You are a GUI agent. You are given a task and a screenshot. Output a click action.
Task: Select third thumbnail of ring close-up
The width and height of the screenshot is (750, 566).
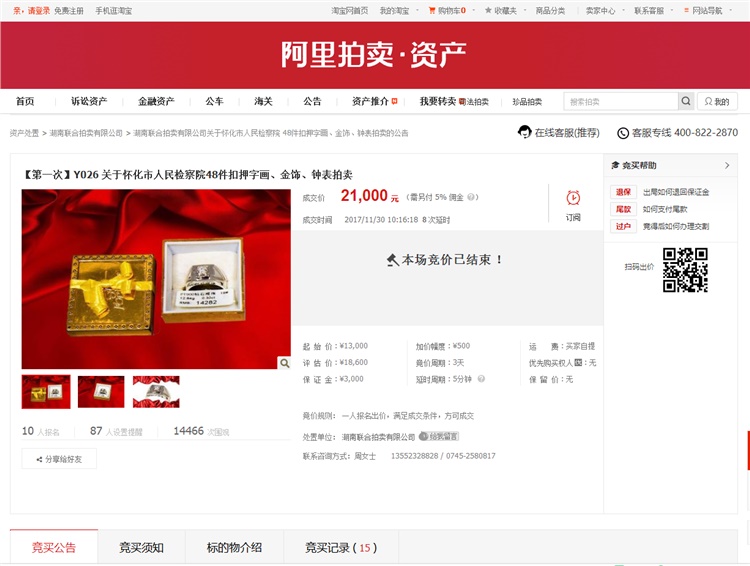point(156,392)
